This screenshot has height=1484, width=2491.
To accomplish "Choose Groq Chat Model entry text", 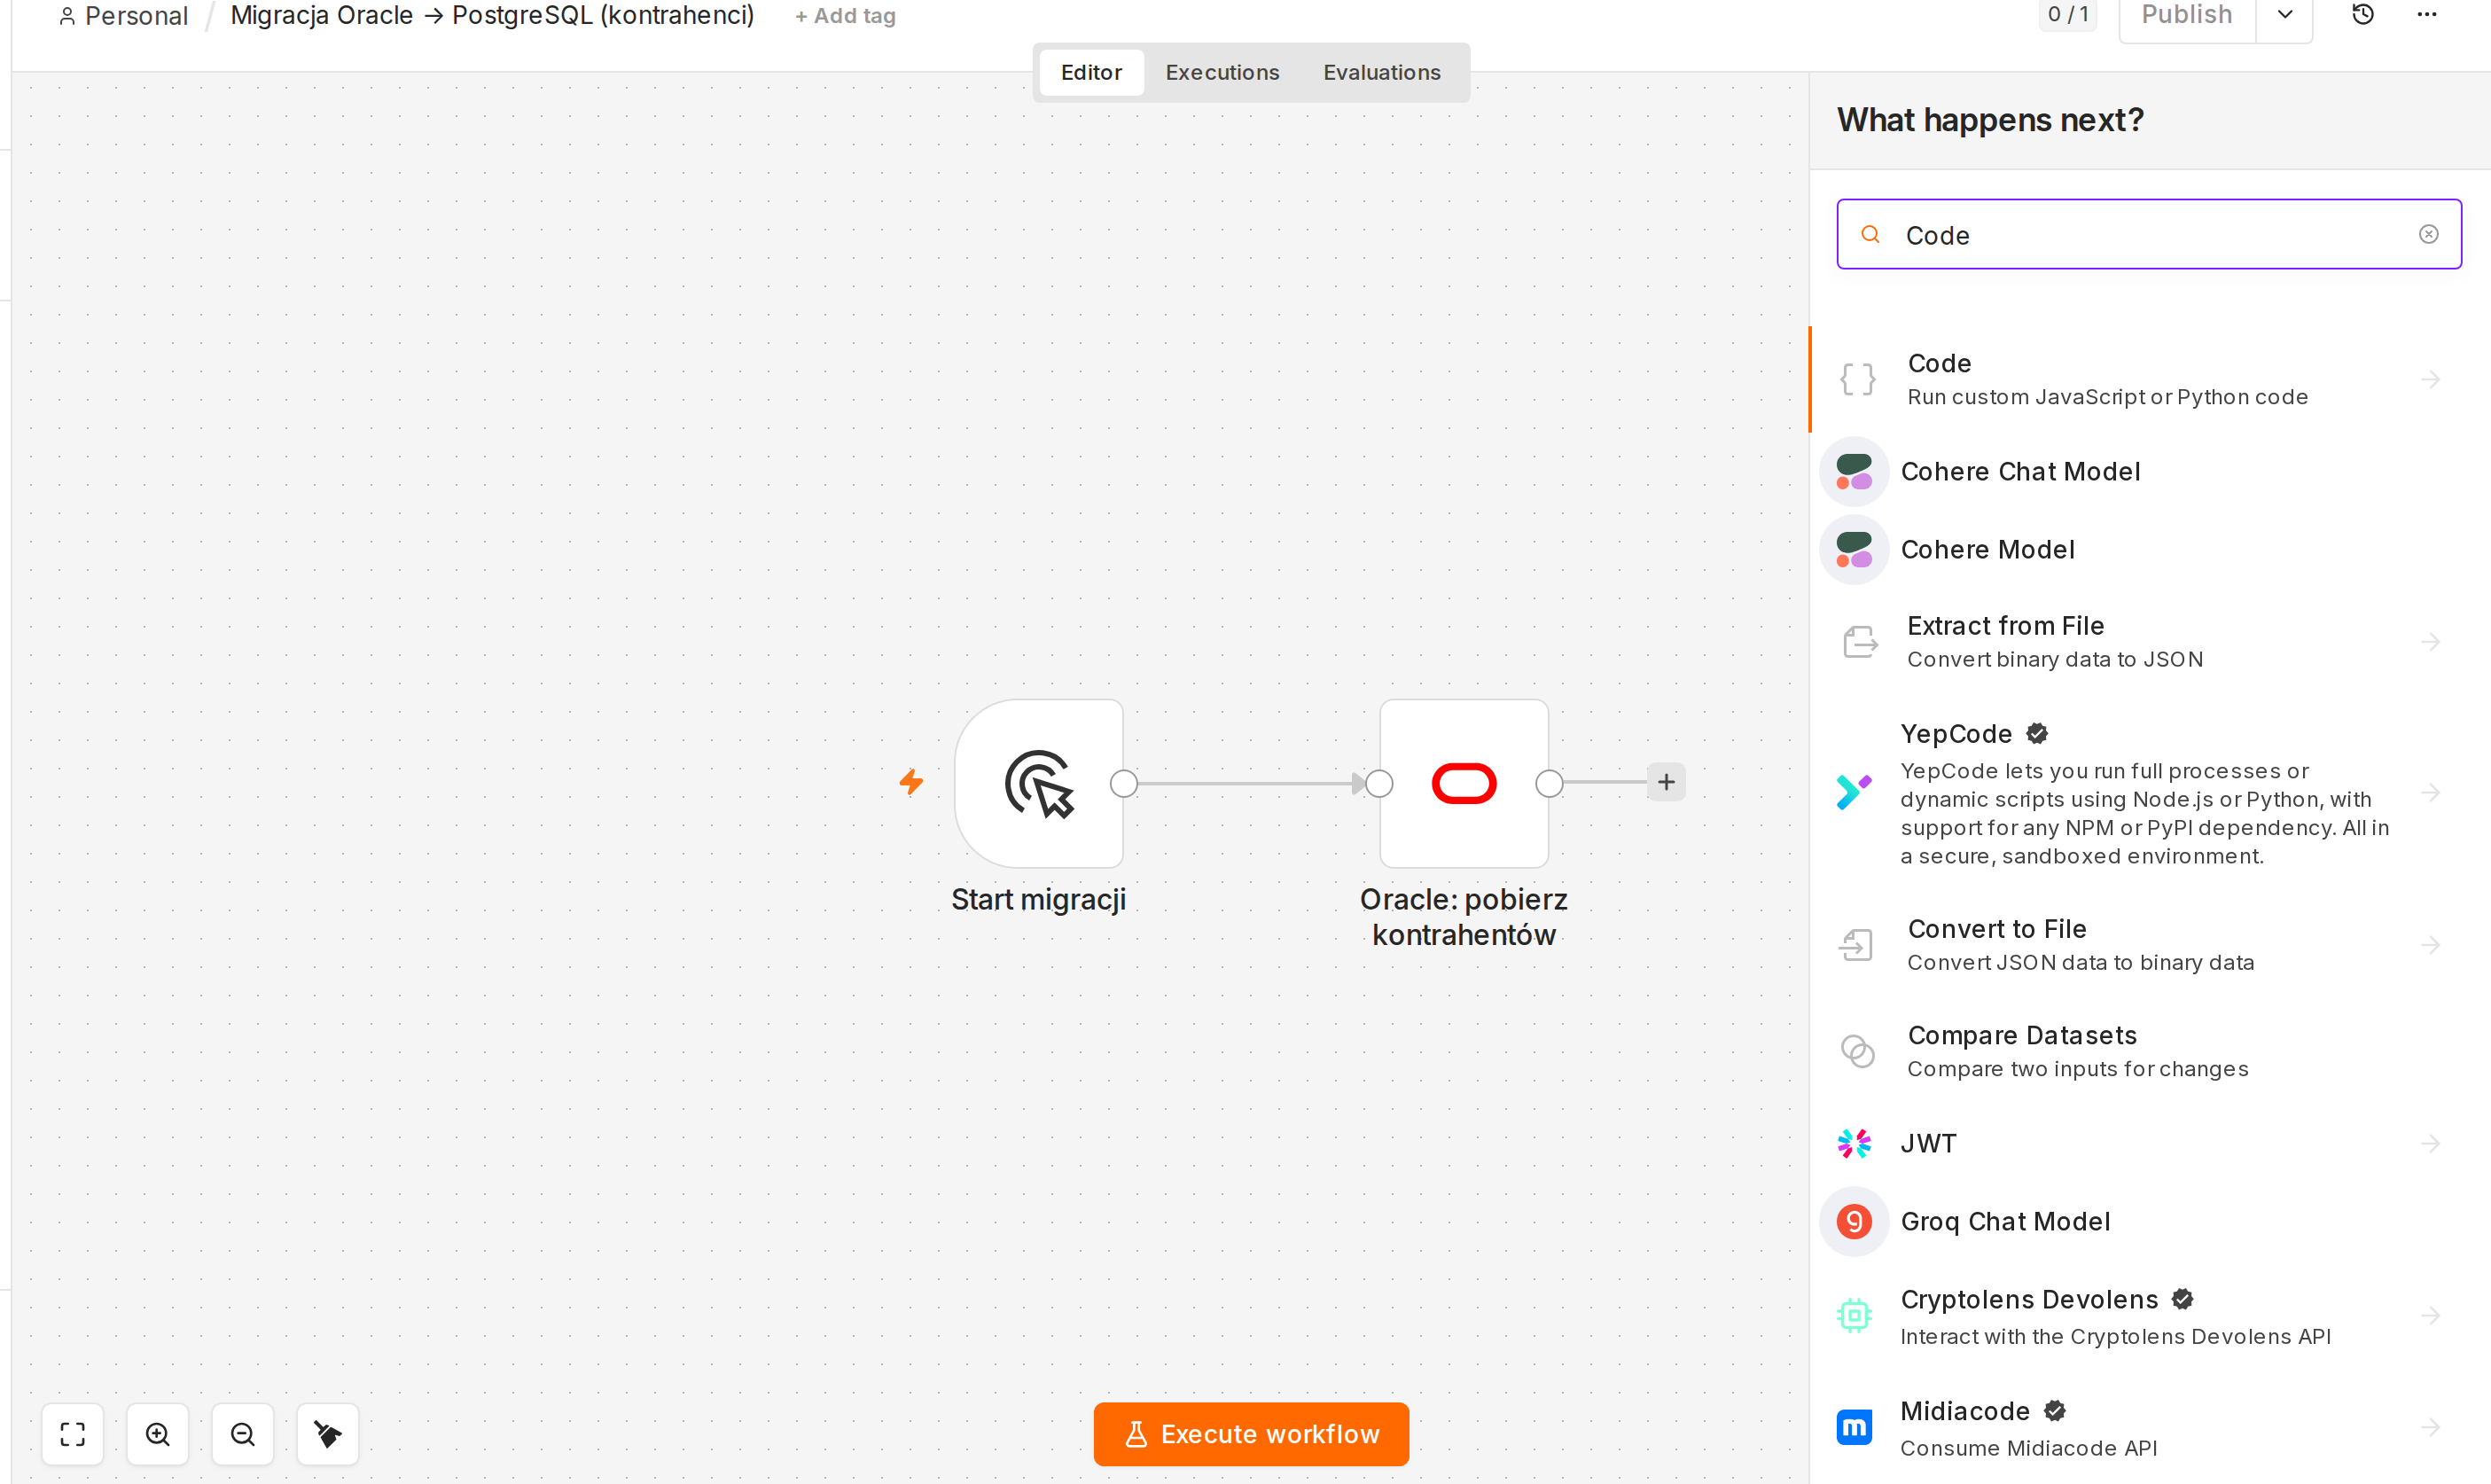I will (x=2005, y=1222).
